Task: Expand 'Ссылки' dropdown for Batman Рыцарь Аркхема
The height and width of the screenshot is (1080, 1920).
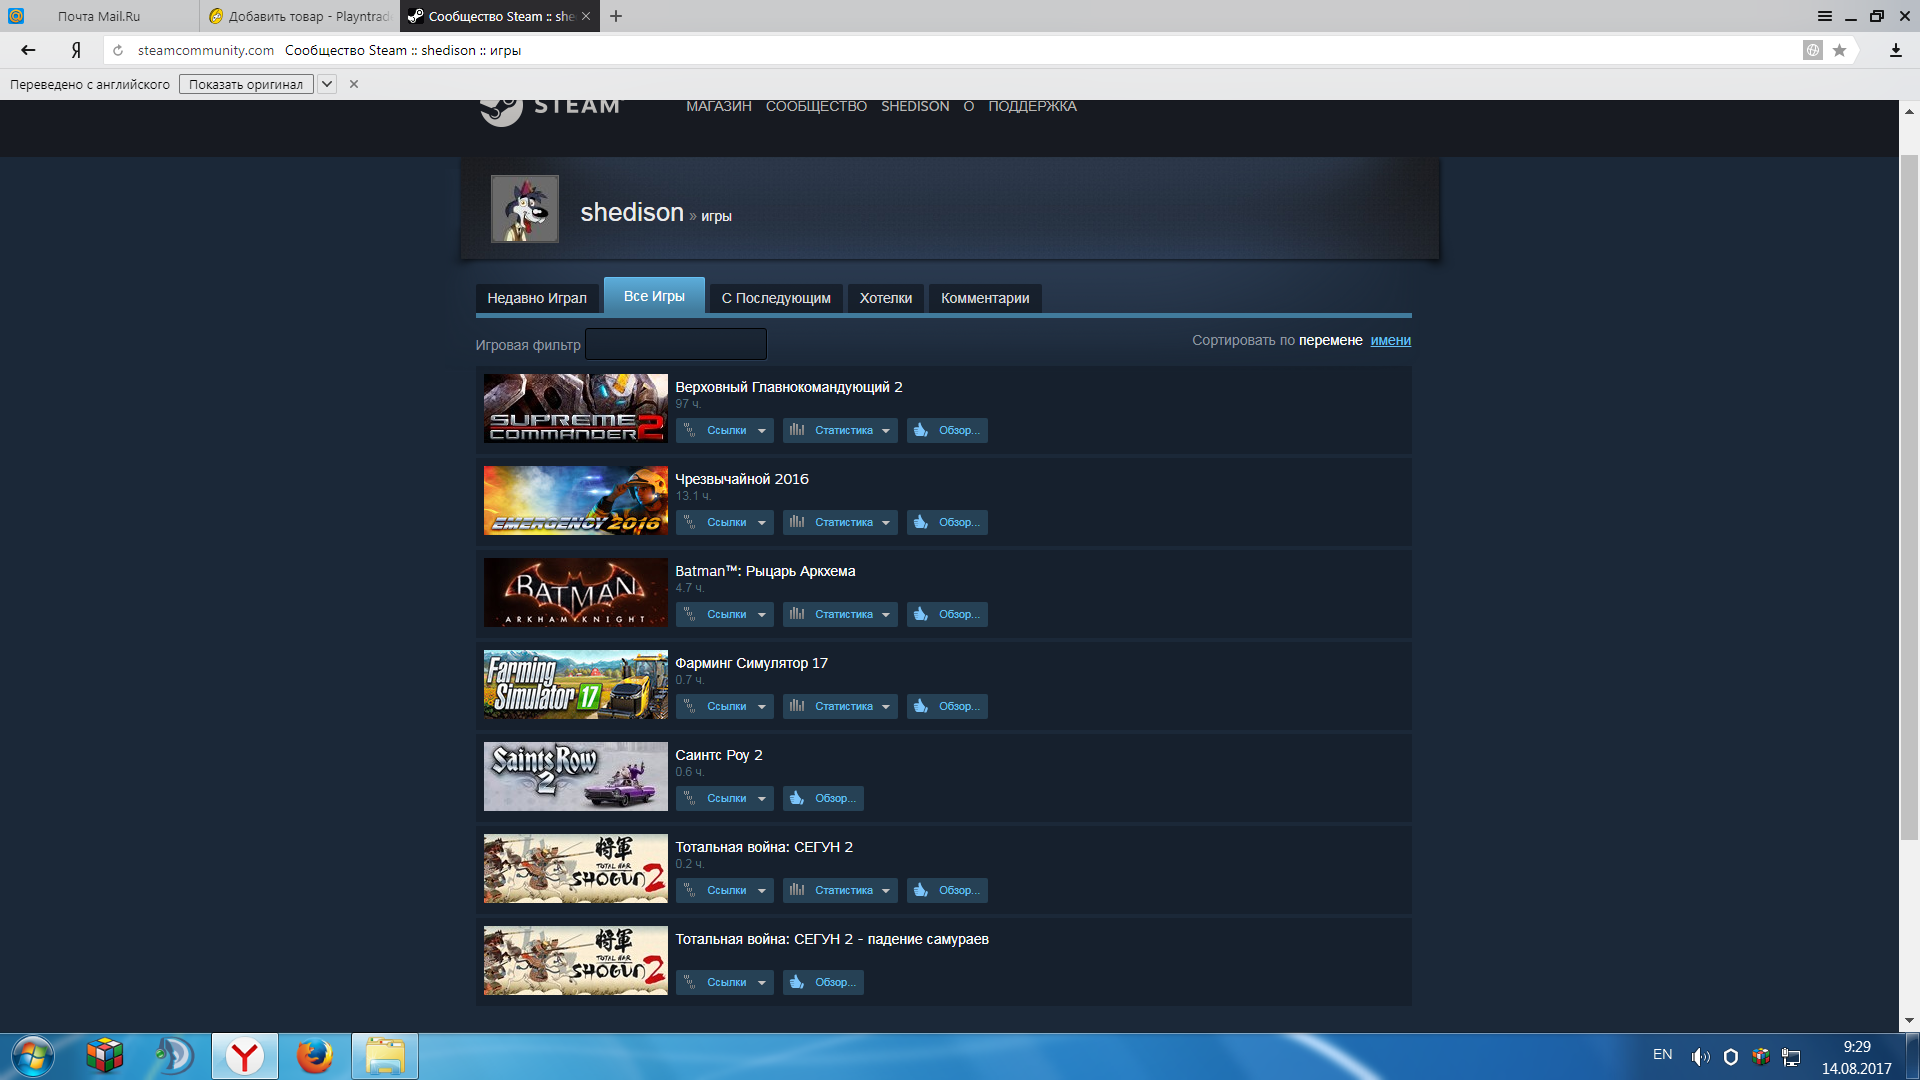Action: pos(725,614)
